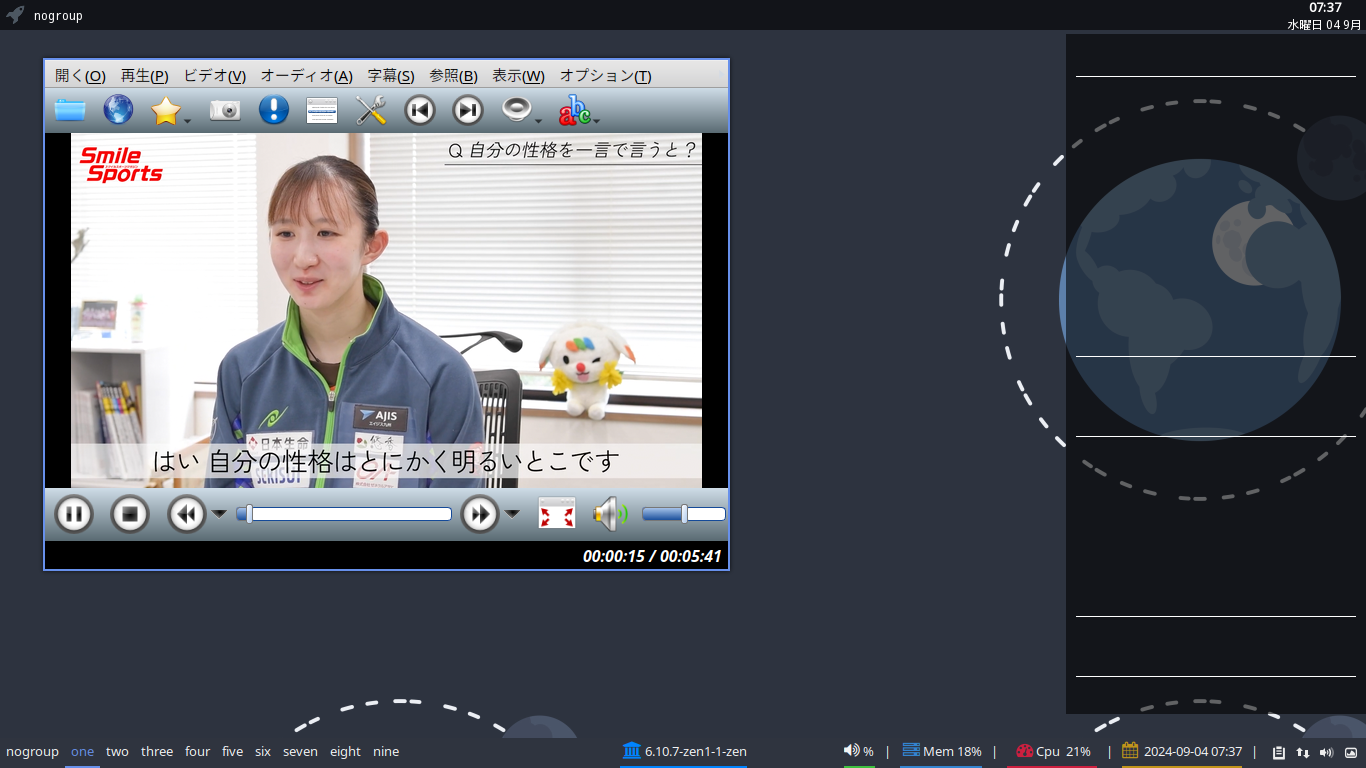Pause the video playback

73,514
